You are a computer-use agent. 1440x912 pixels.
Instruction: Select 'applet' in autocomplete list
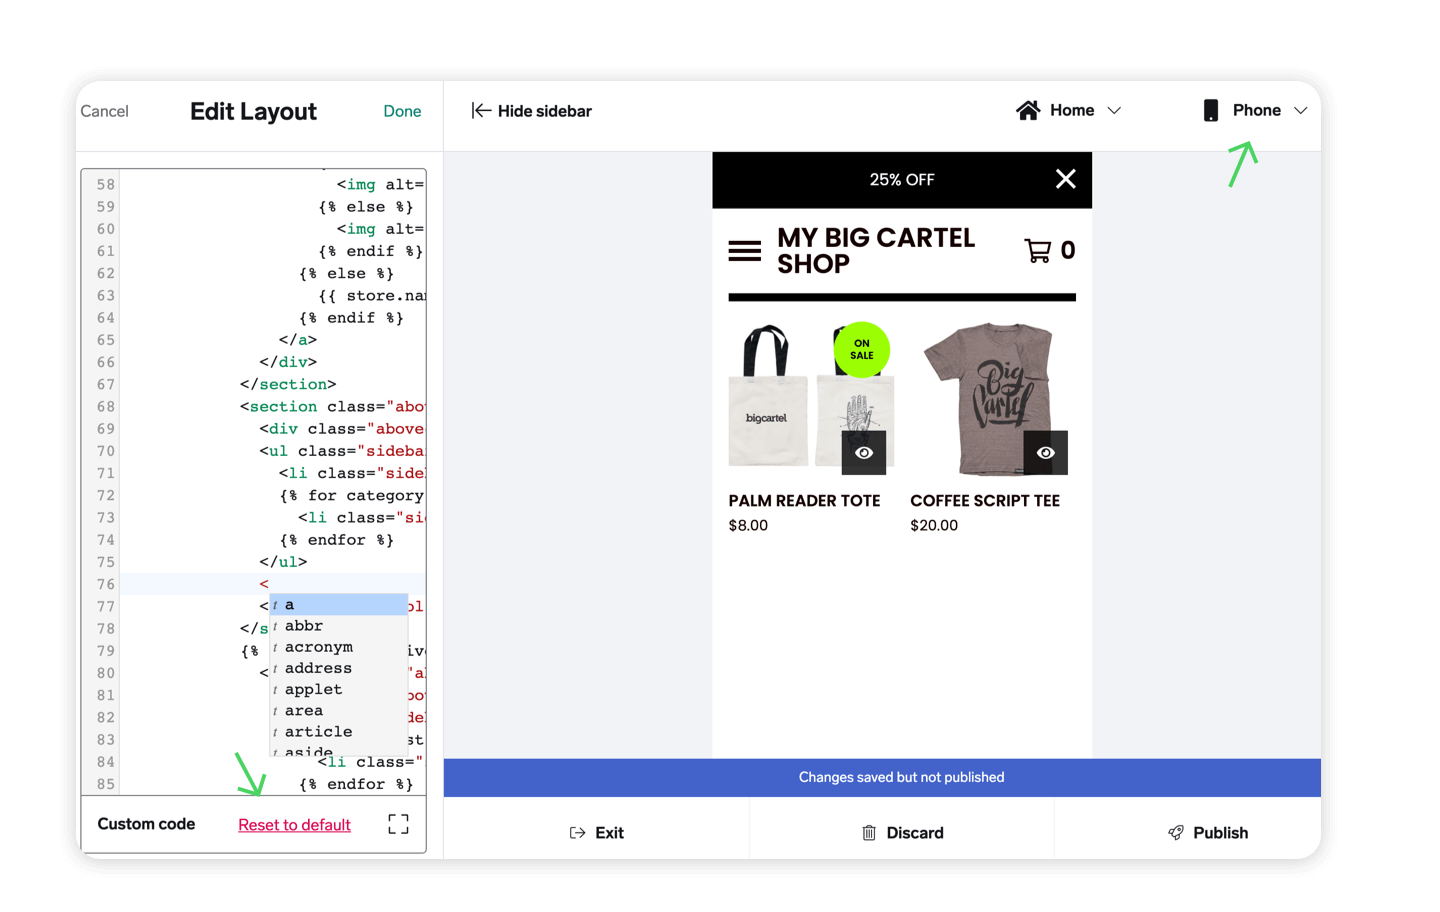pyautogui.click(x=338, y=689)
